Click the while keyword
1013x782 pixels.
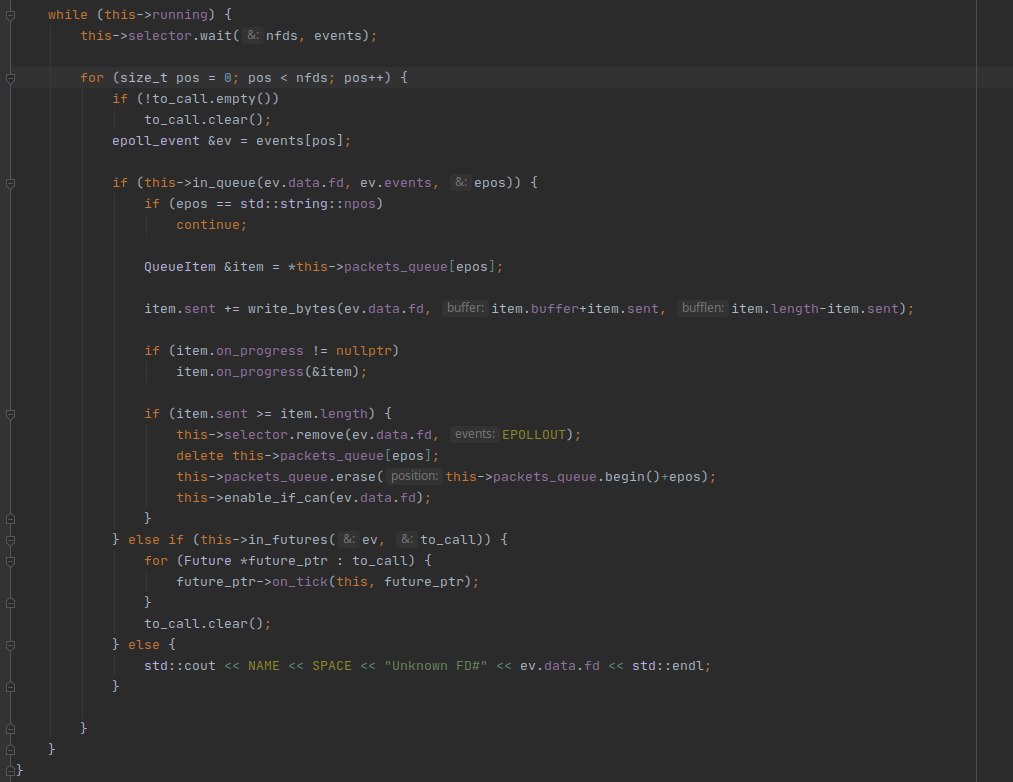(67, 15)
